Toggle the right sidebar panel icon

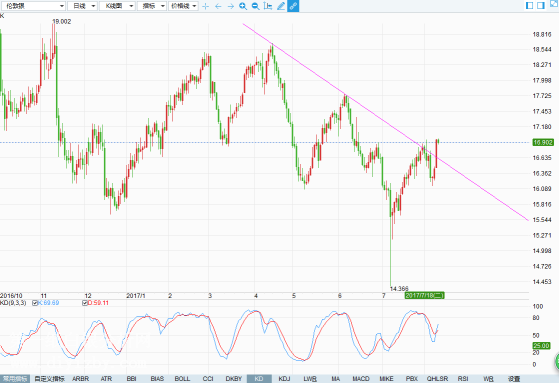[x=541, y=5]
